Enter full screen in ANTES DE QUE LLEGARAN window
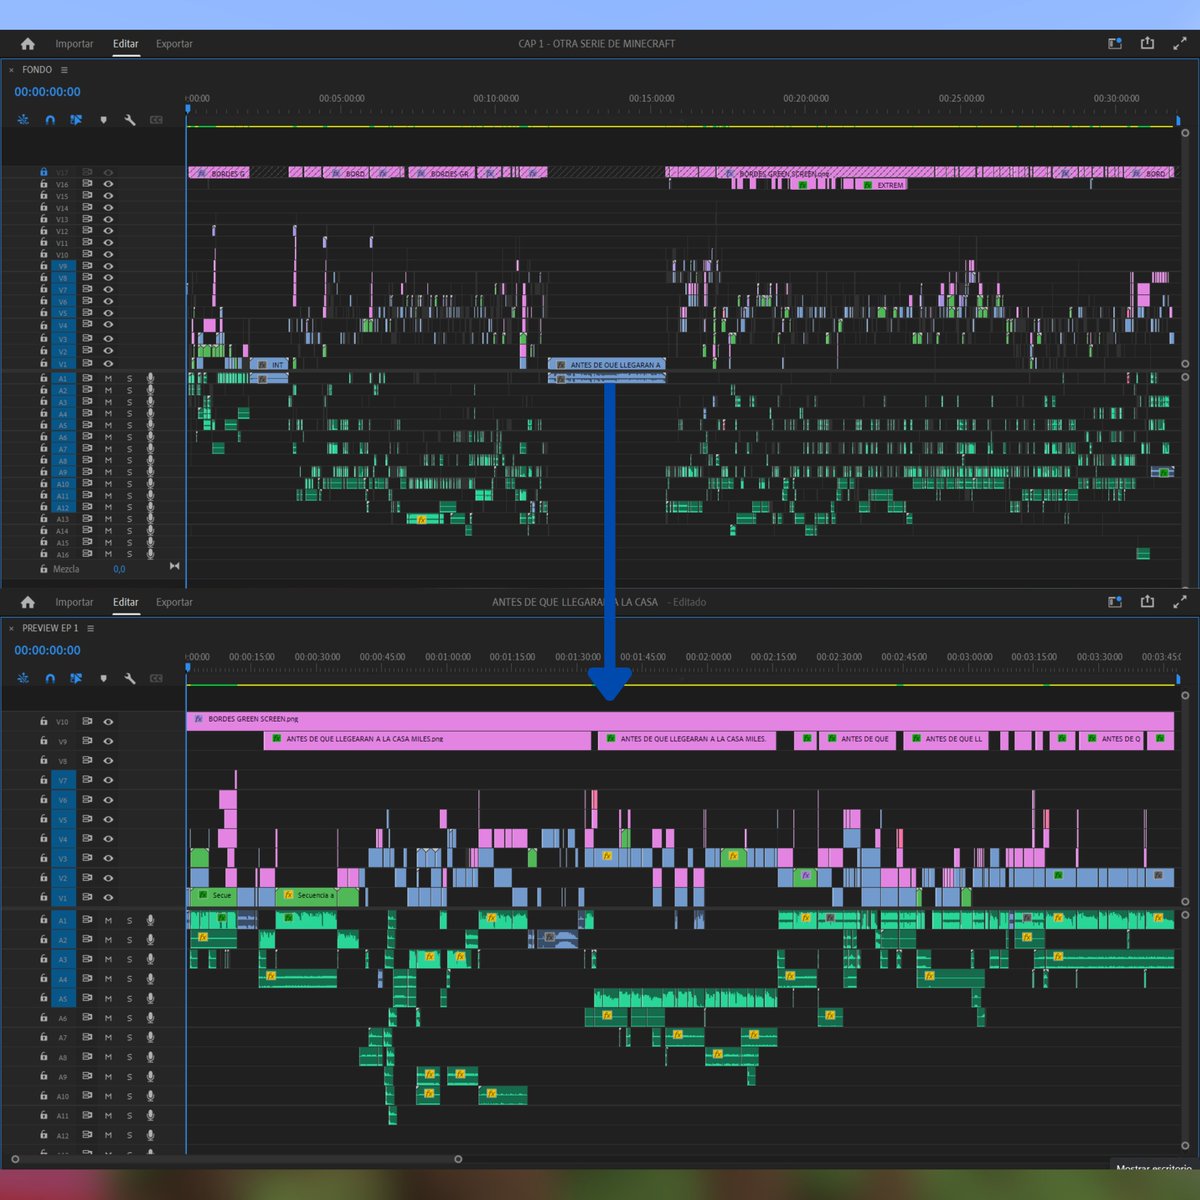 coord(1180,601)
